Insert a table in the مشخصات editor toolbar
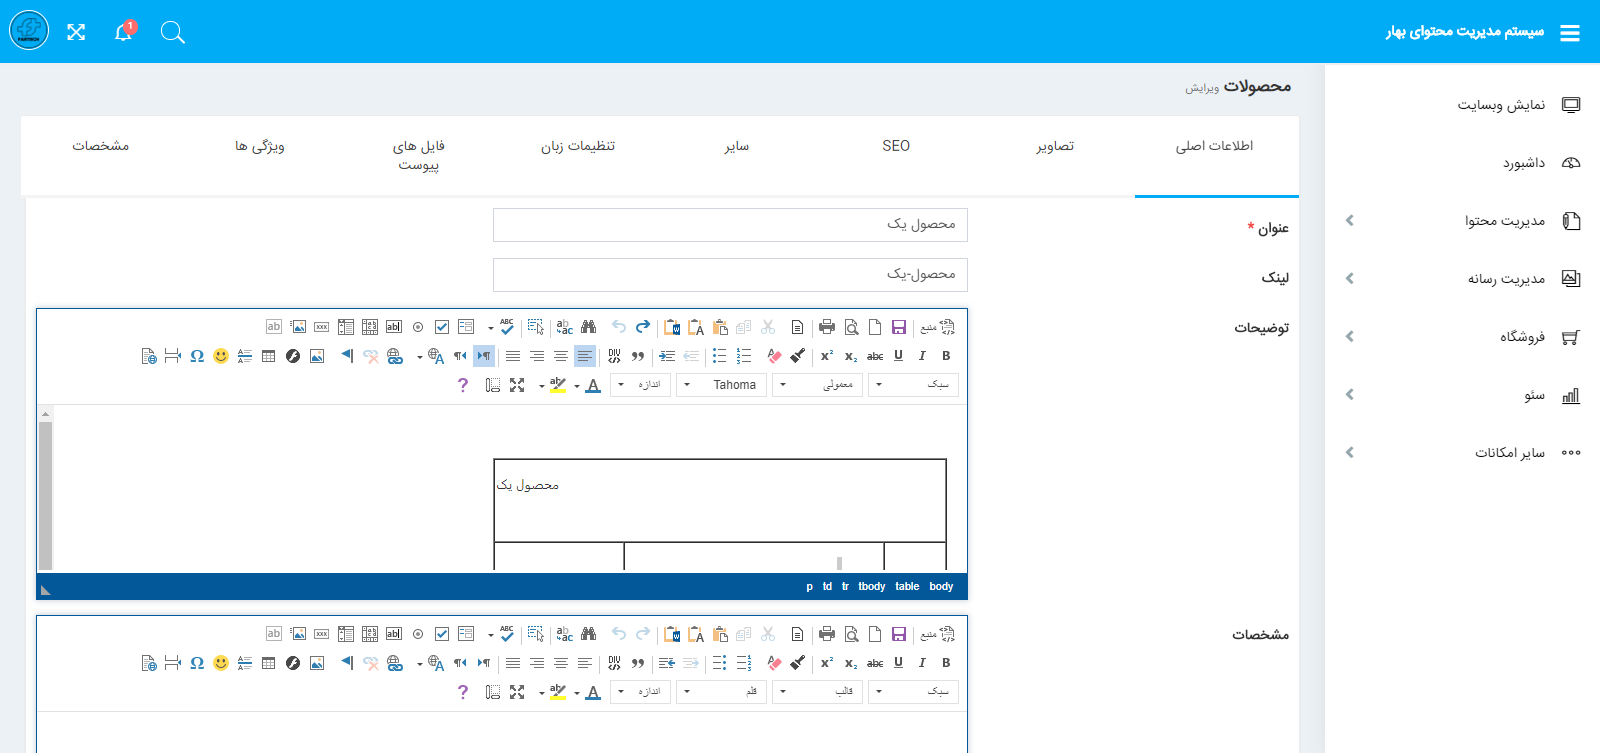Screen dimensions: 1600x753 pyautogui.click(x=268, y=663)
